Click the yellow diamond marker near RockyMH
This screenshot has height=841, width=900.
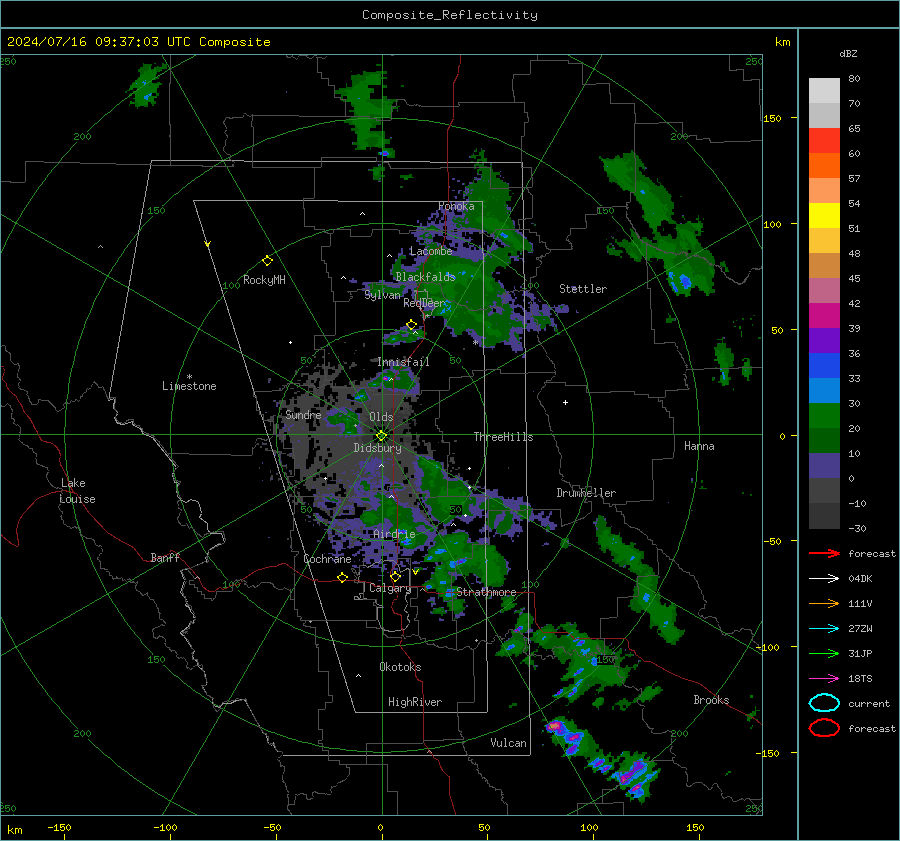267,261
